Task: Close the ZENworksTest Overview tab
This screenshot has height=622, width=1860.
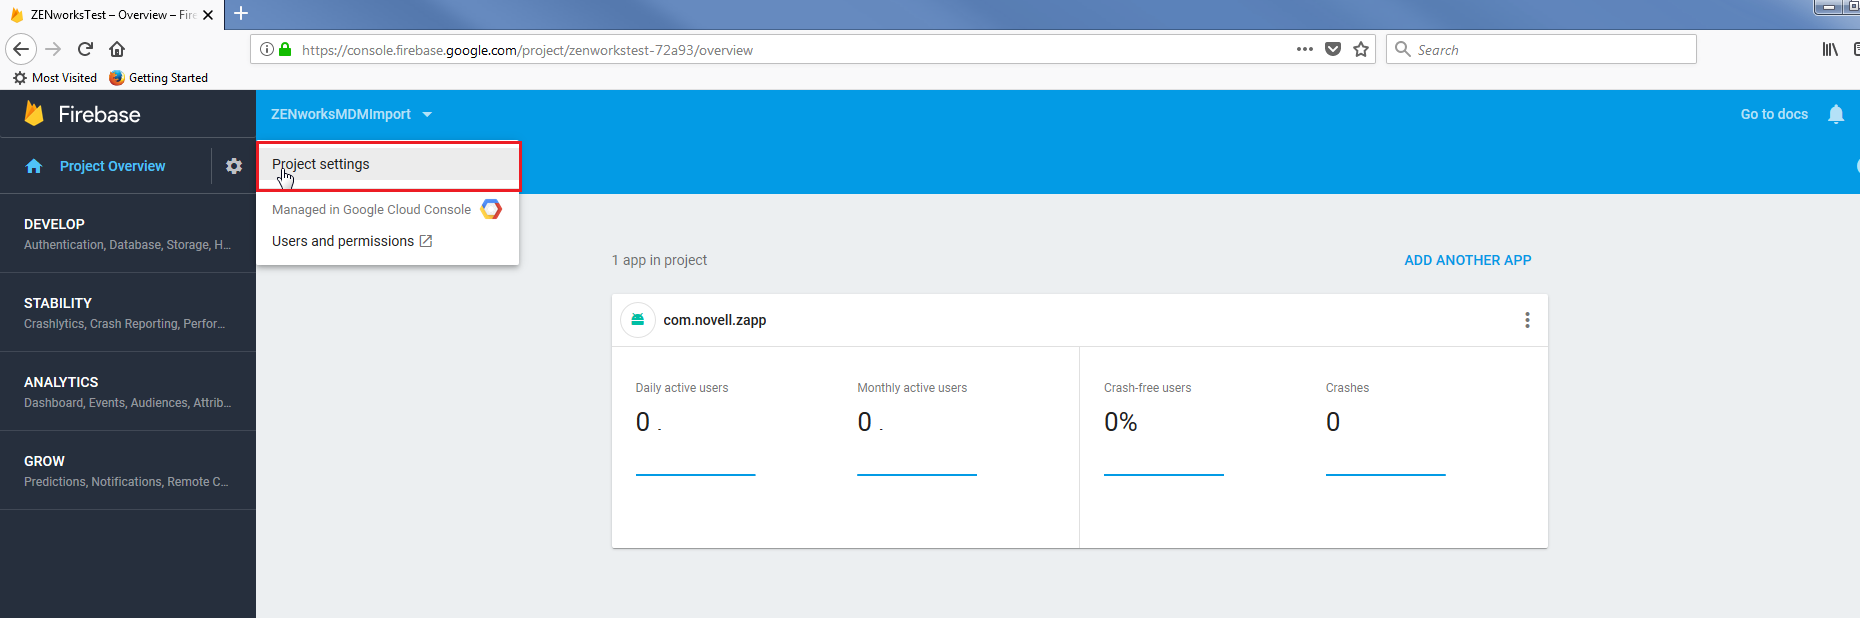Action: pos(208,15)
